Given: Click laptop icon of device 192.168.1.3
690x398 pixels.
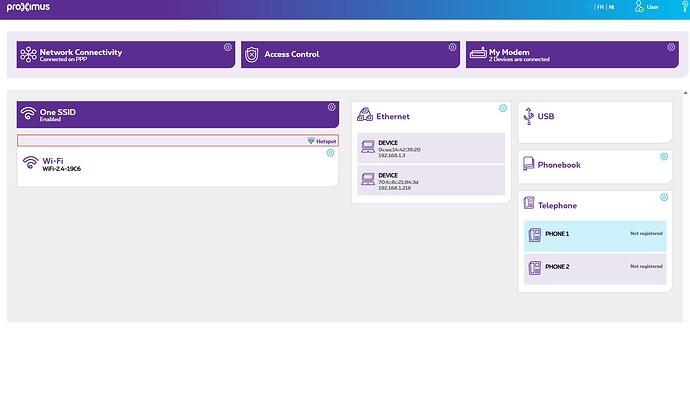Looking at the screenshot, I should click(368, 147).
